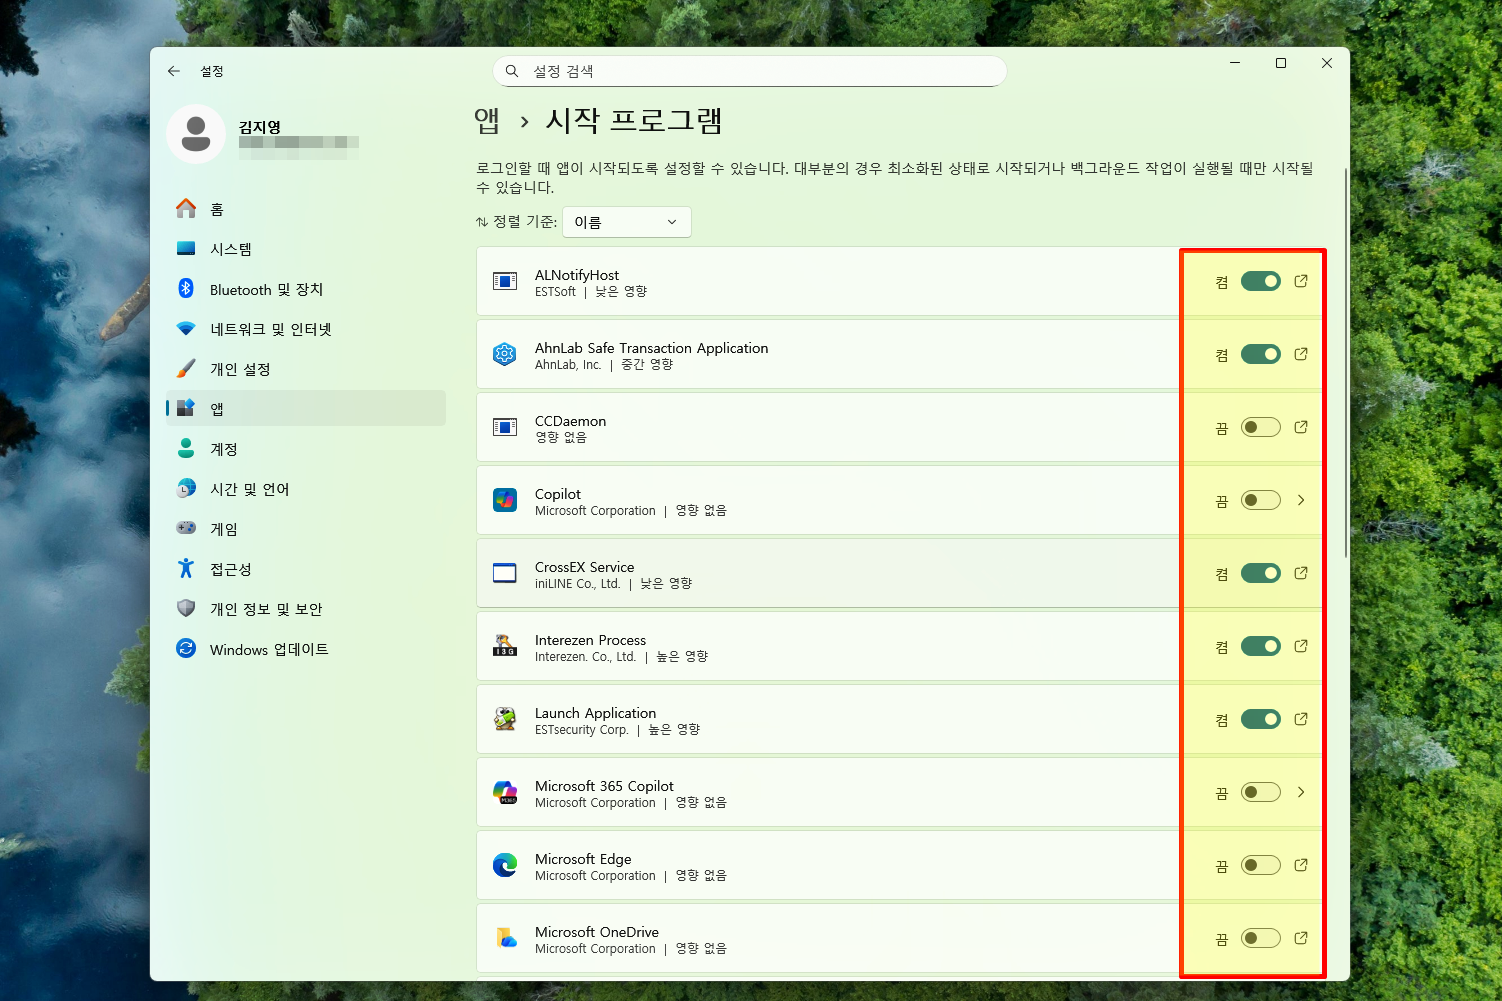Click CCDaemon open-location icon
Screen dimensions: 1502x1001
(x=1301, y=427)
